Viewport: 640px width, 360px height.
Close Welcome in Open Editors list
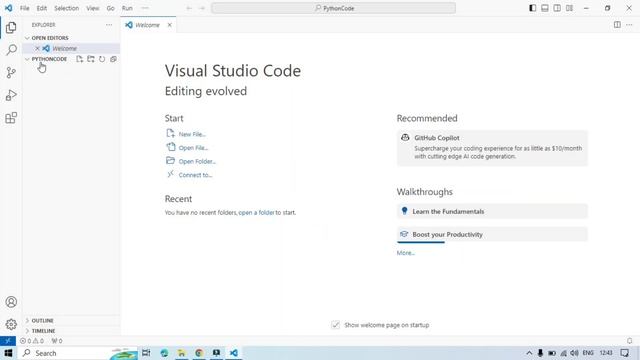pyautogui.click(x=37, y=49)
